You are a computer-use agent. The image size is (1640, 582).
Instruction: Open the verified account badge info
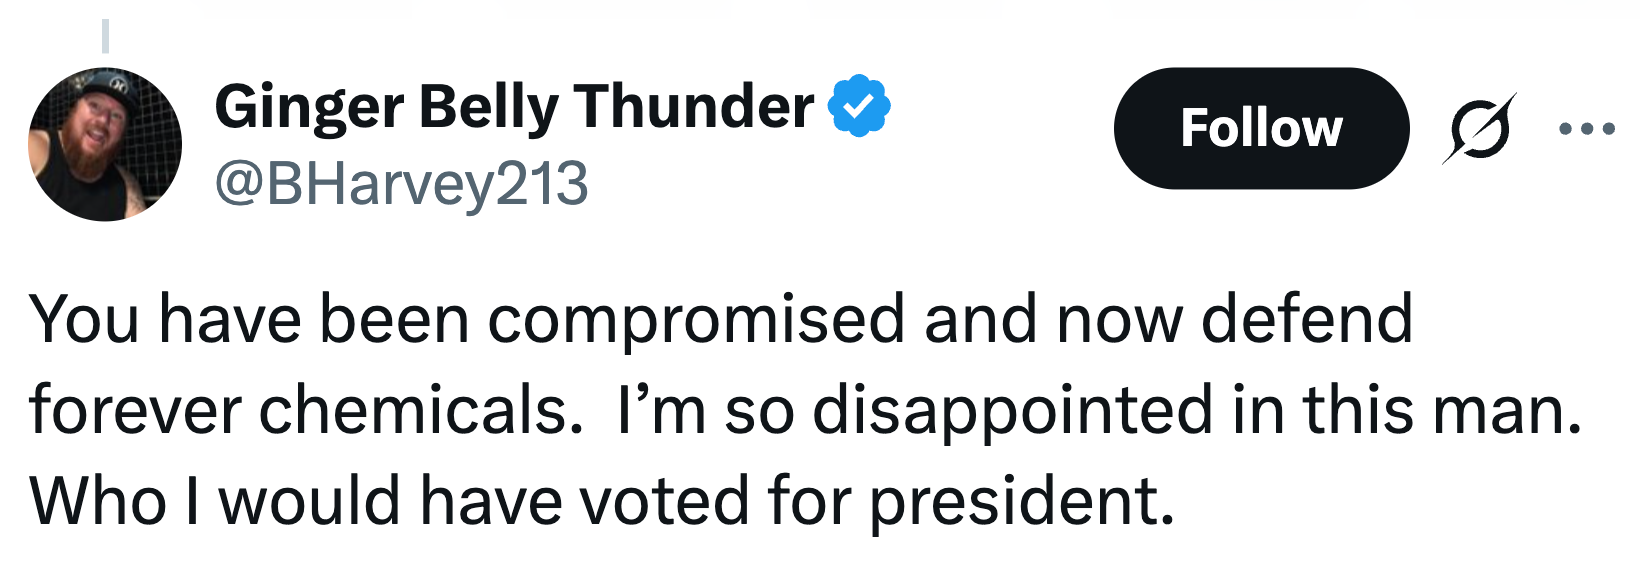pyautogui.click(x=859, y=106)
